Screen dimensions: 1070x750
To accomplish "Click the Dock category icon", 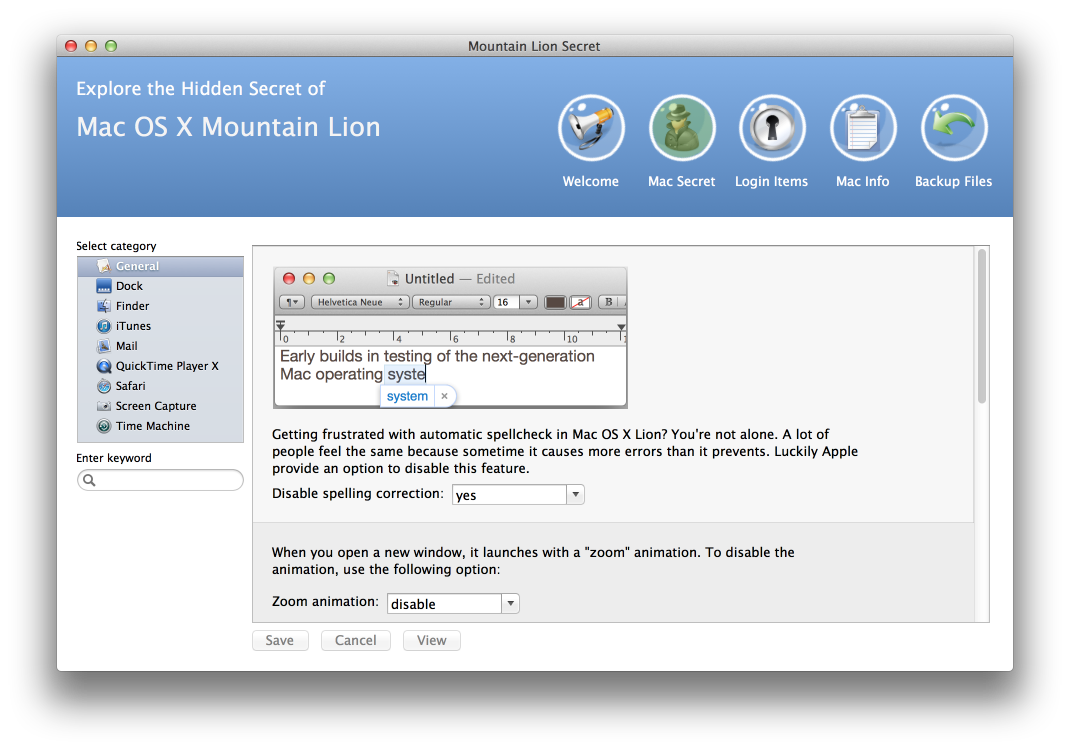I will point(104,286).
